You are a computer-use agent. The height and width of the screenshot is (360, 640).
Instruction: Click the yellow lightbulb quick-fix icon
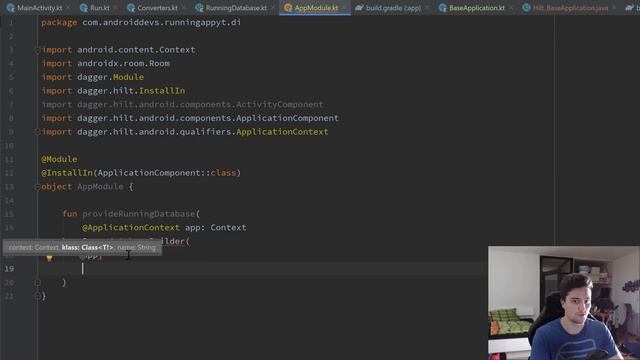49,258
